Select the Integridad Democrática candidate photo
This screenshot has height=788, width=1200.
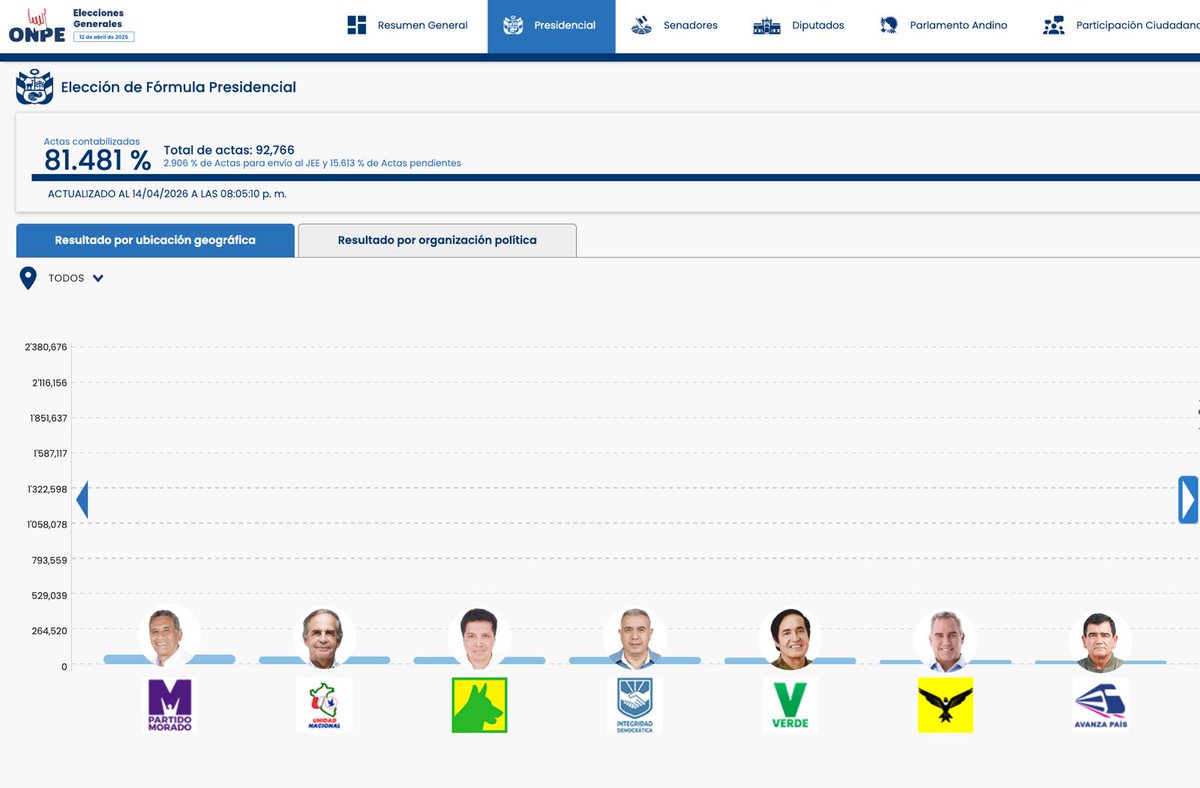click(634, 638)
